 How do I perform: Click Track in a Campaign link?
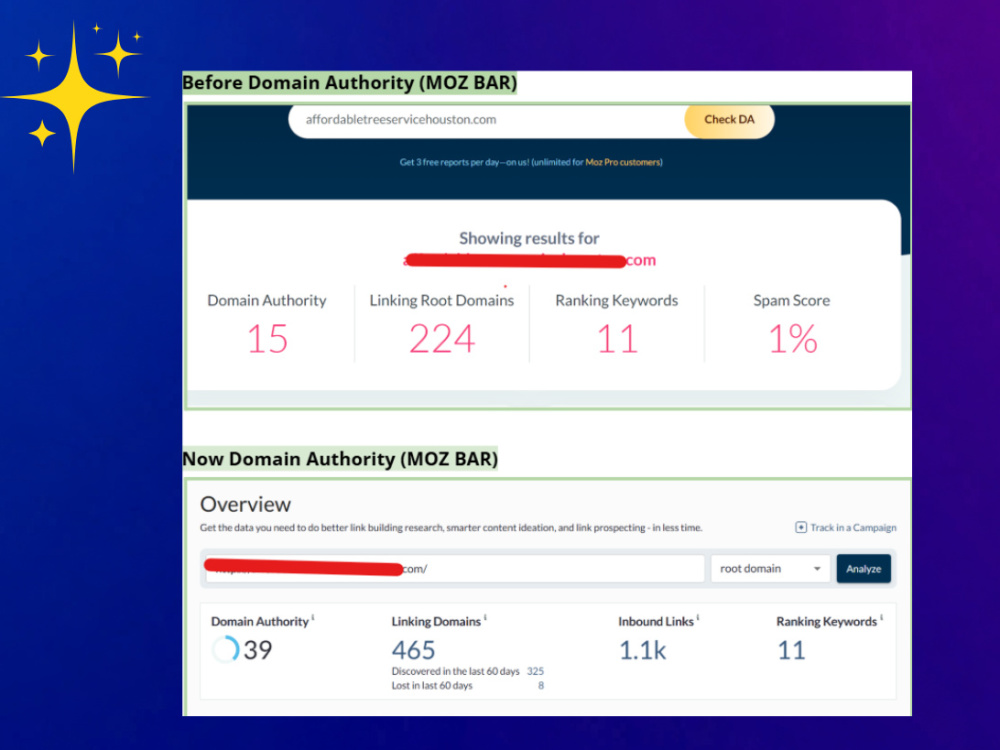tap(853, 527)
